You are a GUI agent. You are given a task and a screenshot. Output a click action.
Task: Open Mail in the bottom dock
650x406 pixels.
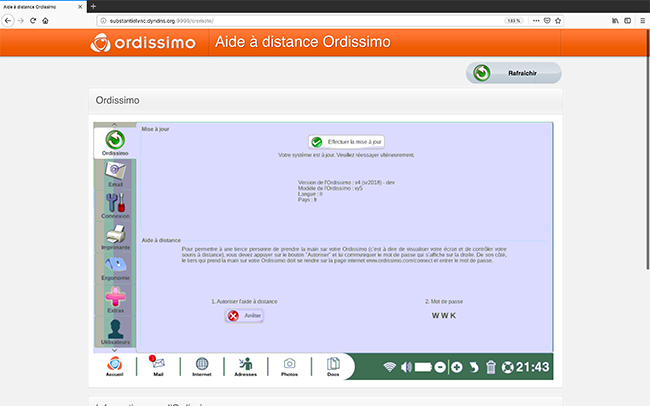(158, 366)
